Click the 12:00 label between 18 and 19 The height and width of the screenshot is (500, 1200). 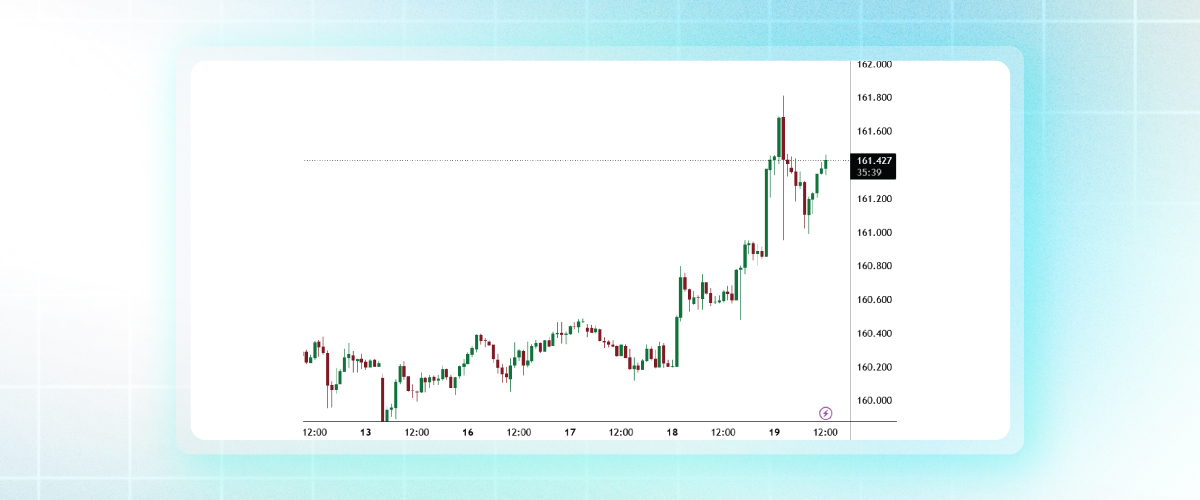click(x=723, y=433)
